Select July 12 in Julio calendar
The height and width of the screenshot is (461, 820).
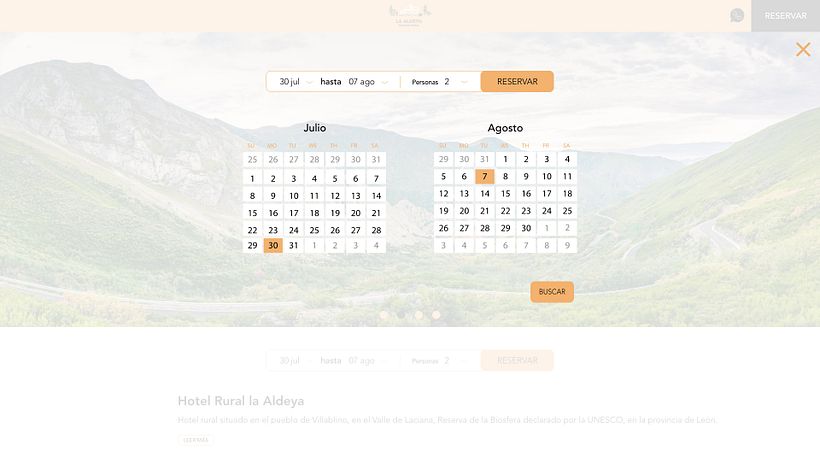[x=335, y=195]
